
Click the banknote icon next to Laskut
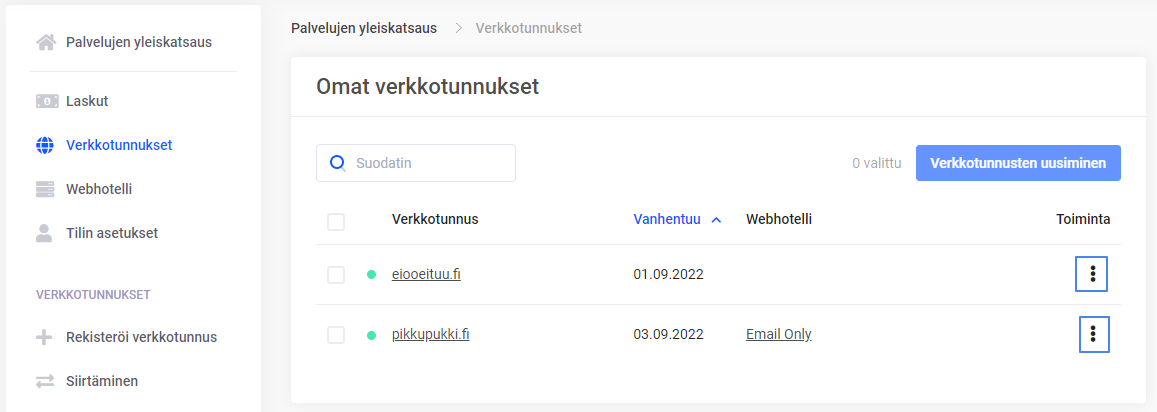point(45,101)
